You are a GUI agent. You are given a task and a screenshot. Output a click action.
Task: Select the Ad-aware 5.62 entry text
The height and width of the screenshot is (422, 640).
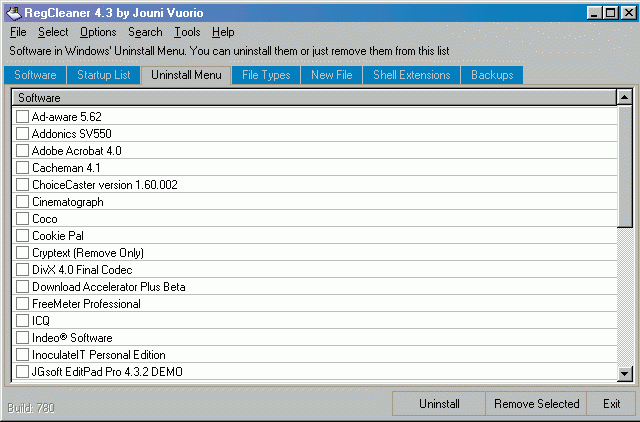click(x=67, y=117)
